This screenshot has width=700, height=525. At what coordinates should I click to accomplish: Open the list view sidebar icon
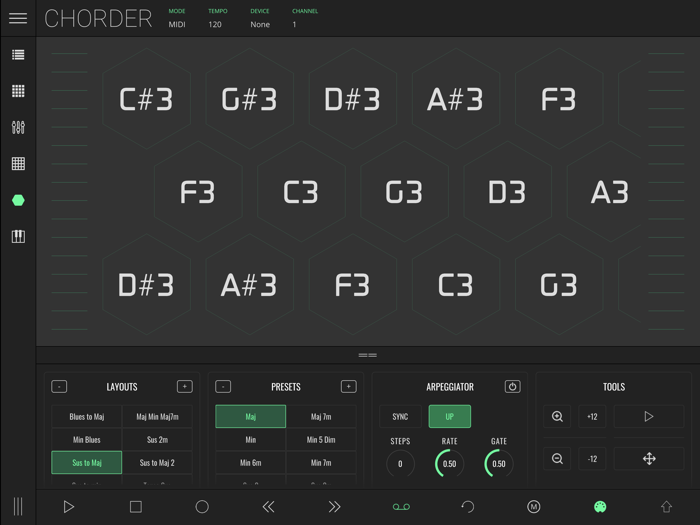coord(18,54)
